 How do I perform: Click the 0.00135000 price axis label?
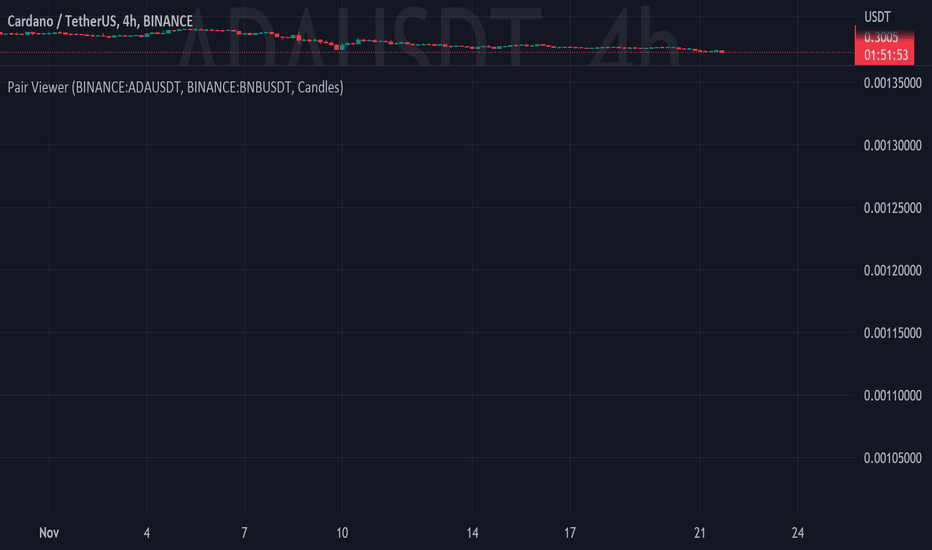(893, 83)
